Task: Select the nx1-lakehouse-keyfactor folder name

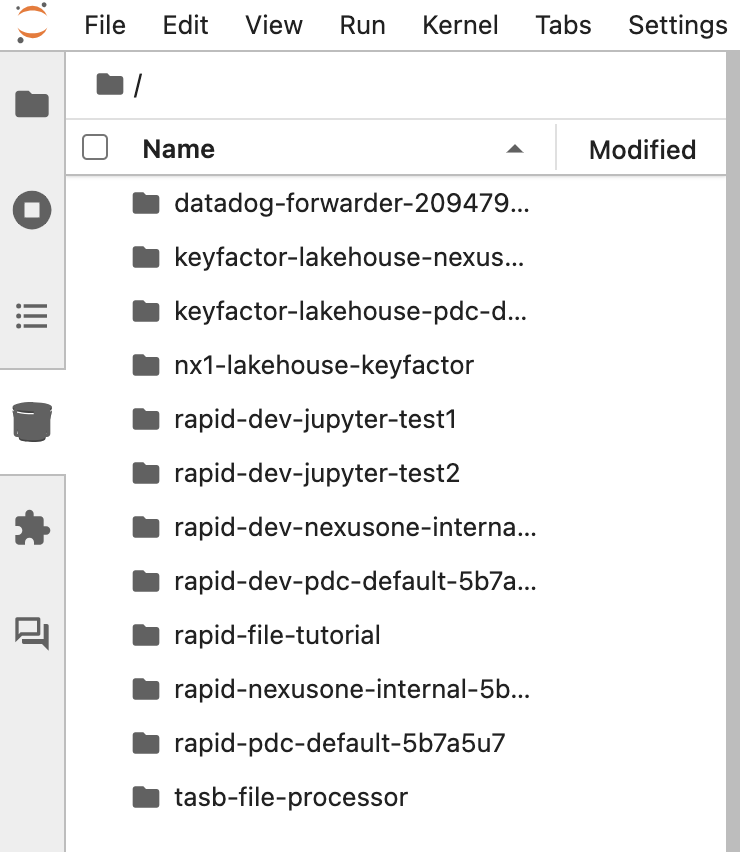Action: coord(324,365)
